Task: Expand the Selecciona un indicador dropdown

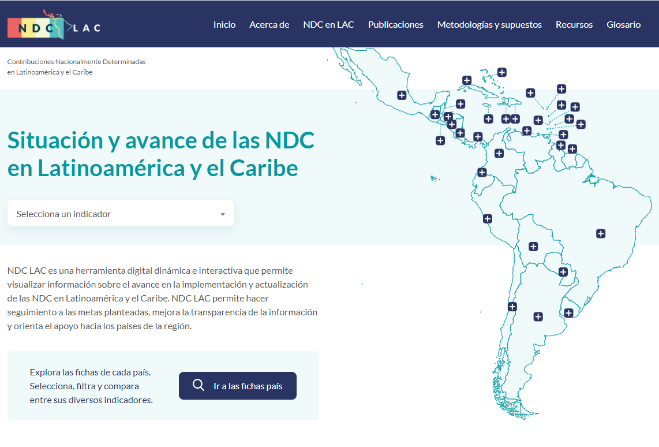Action: click(121, 213)
